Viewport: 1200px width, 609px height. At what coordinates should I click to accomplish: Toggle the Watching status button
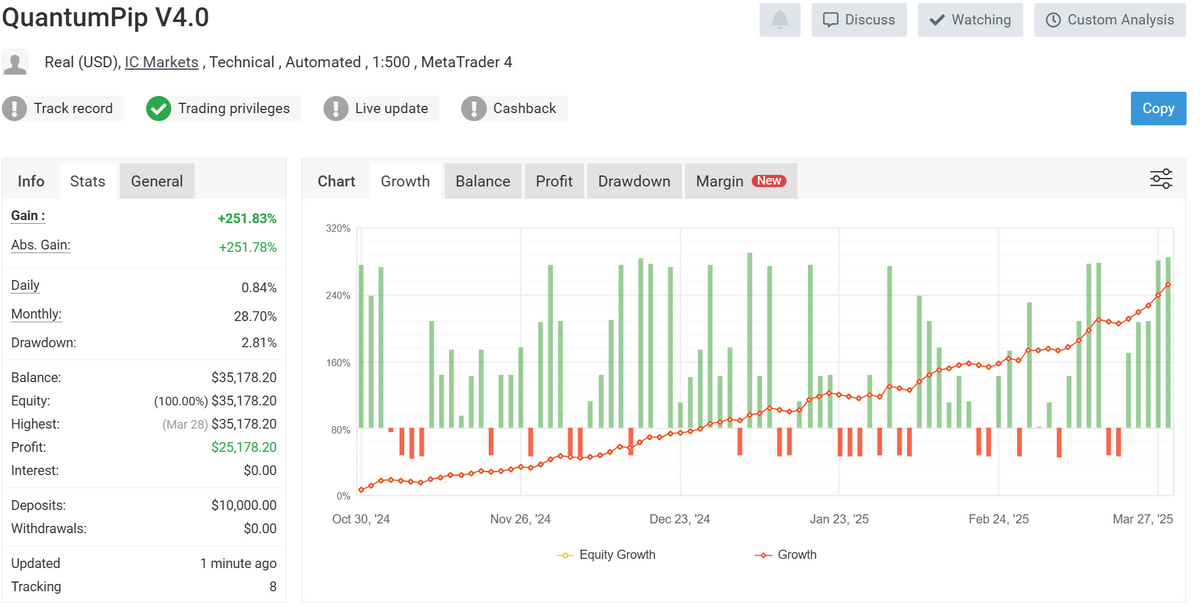[x=970, y=20]
